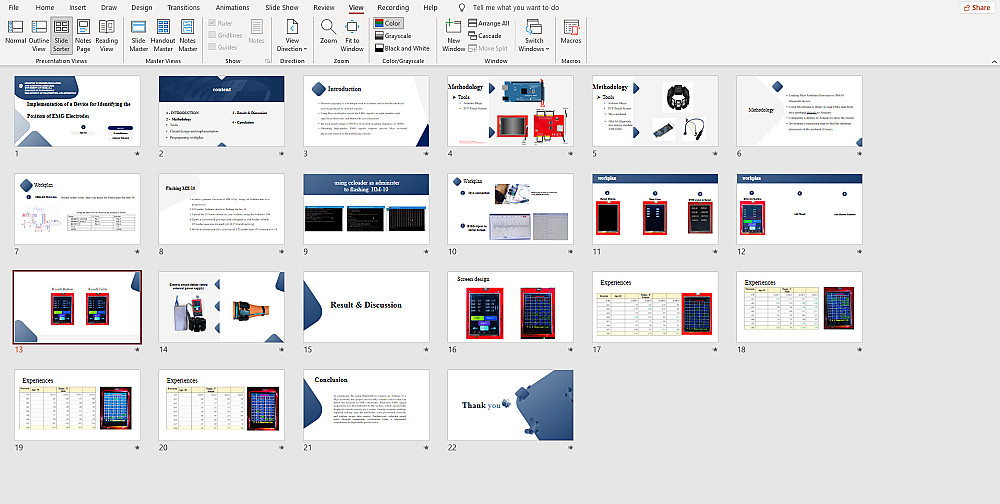Image resolution: width=1000 pixels, height=504 pixels.
Task: Open Notes Page view
Action: coord(83,34)
